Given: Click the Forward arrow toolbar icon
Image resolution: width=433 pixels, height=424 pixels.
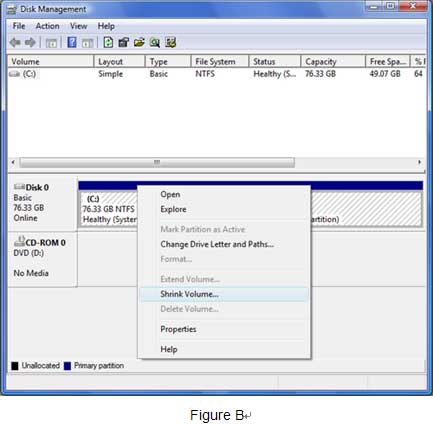Looking at the screenshot, I should (x=30, y=42).
